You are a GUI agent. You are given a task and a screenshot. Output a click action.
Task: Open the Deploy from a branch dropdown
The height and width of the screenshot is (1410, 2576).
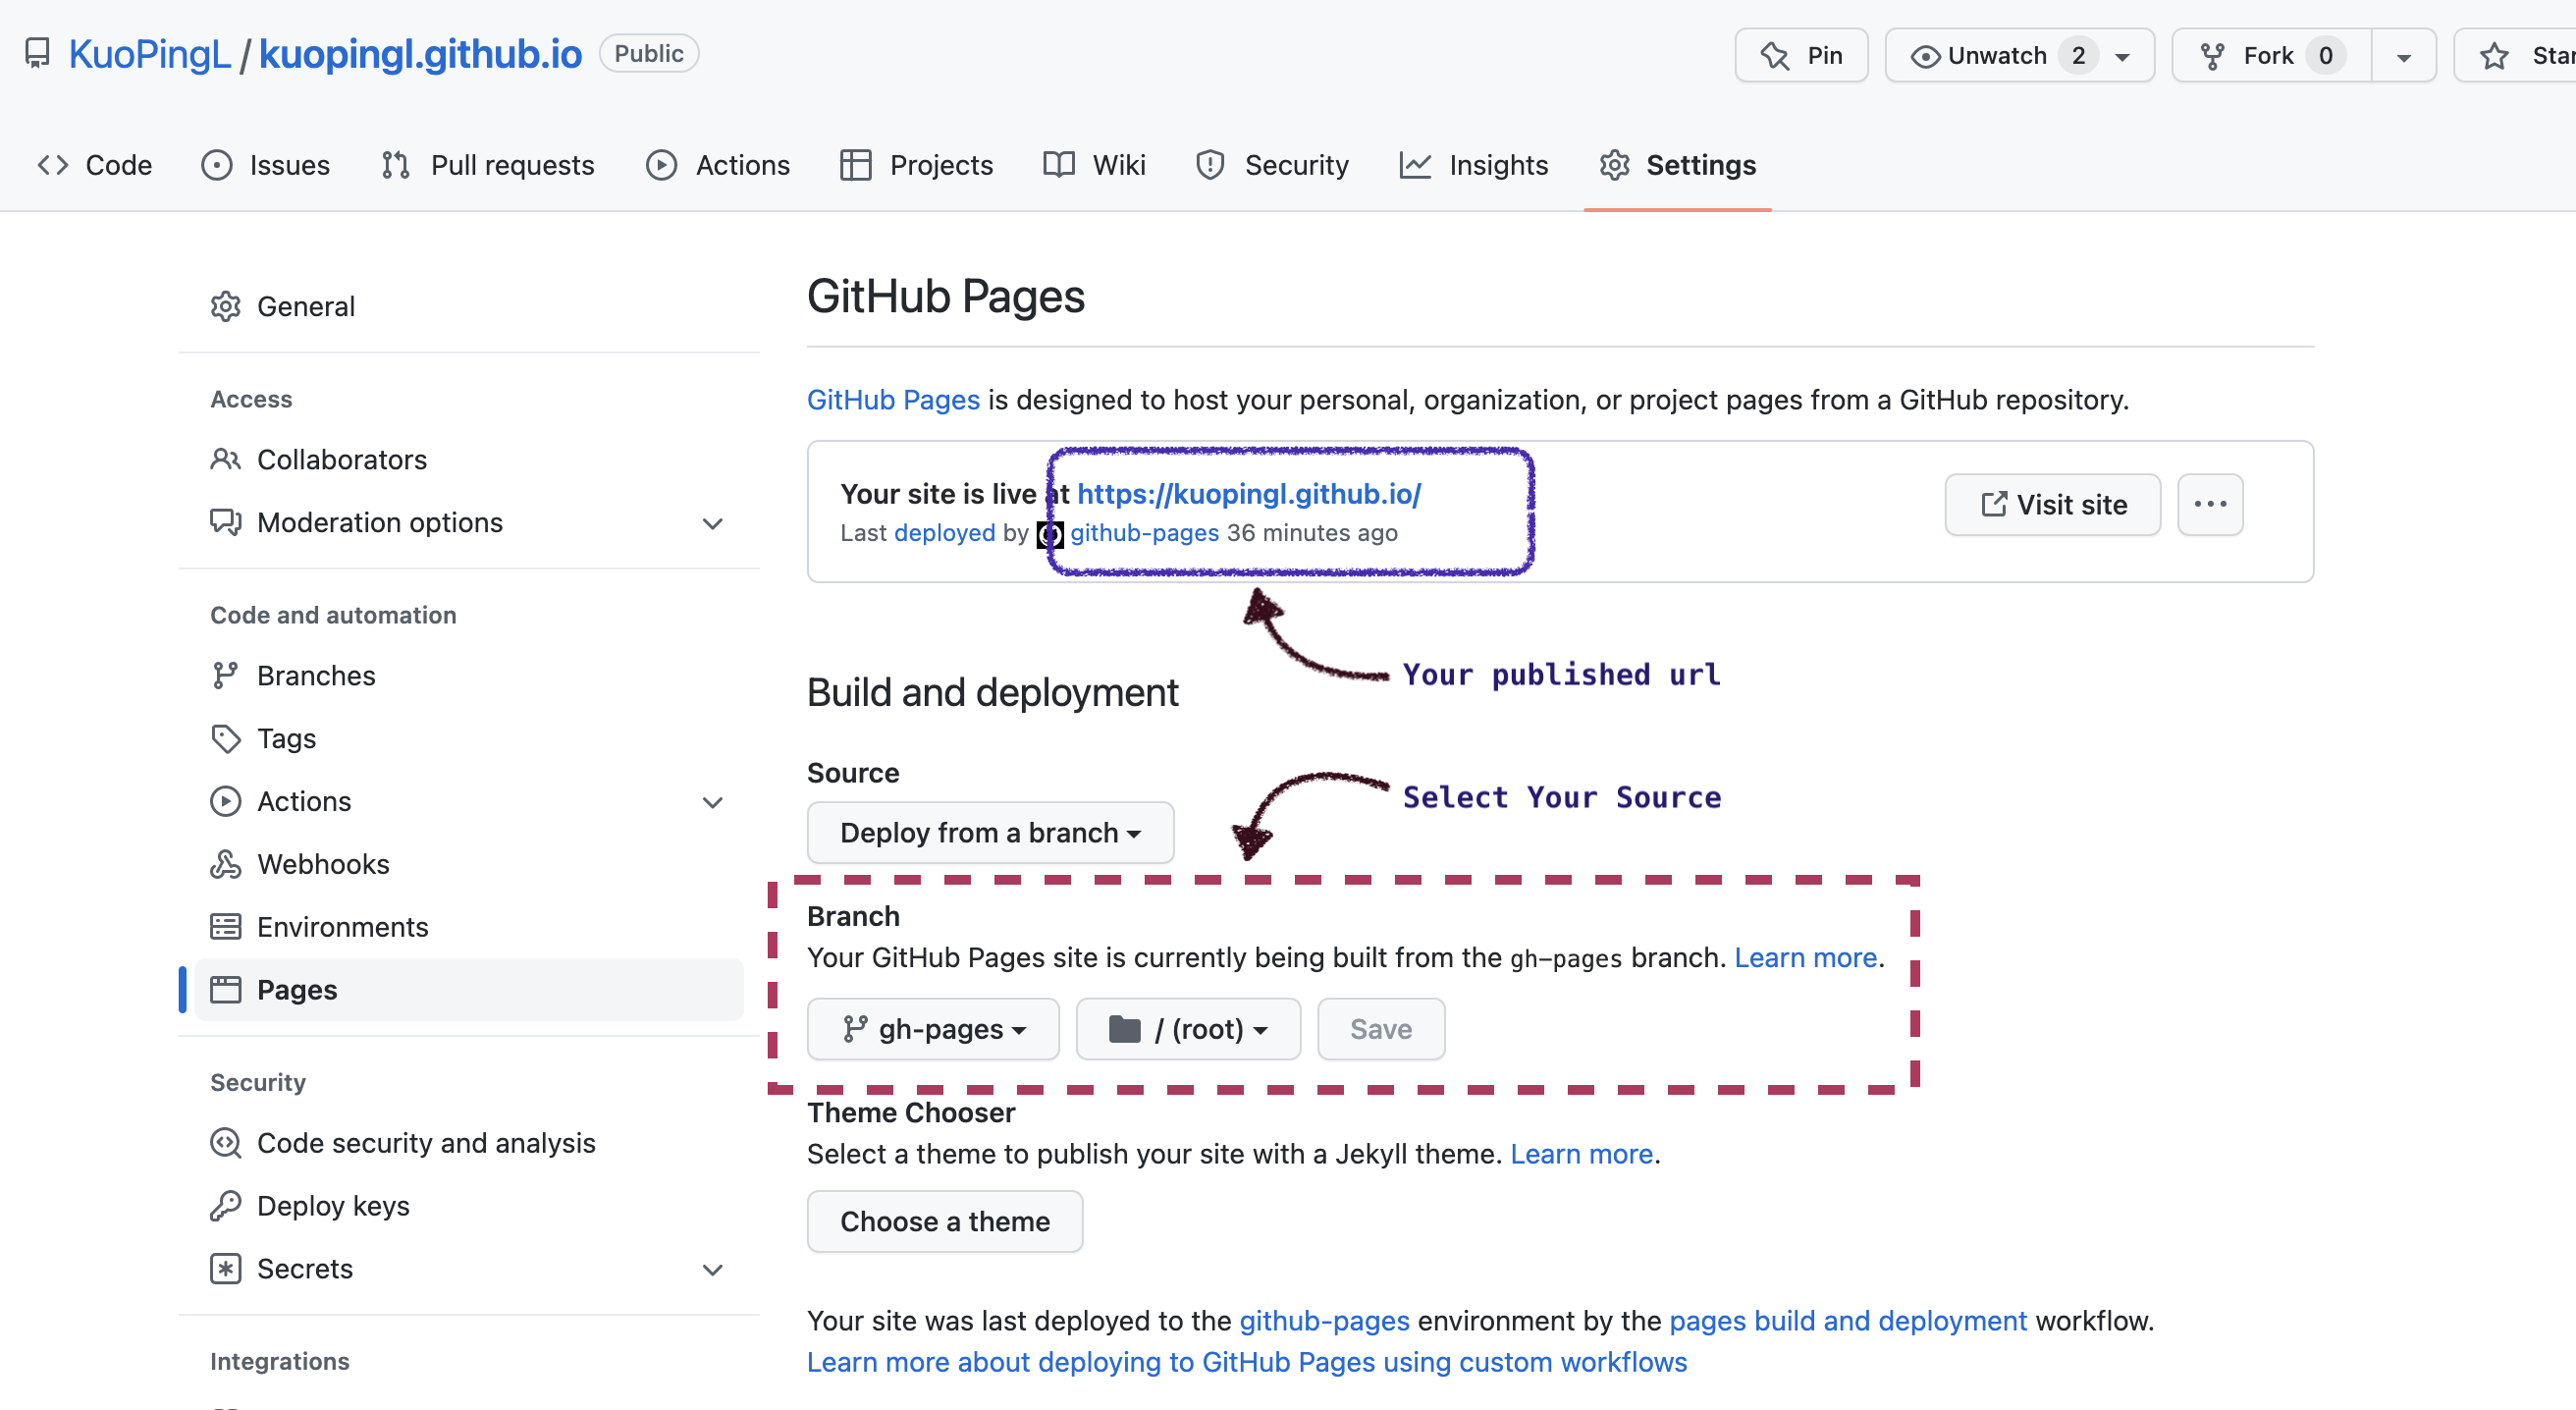990,833
